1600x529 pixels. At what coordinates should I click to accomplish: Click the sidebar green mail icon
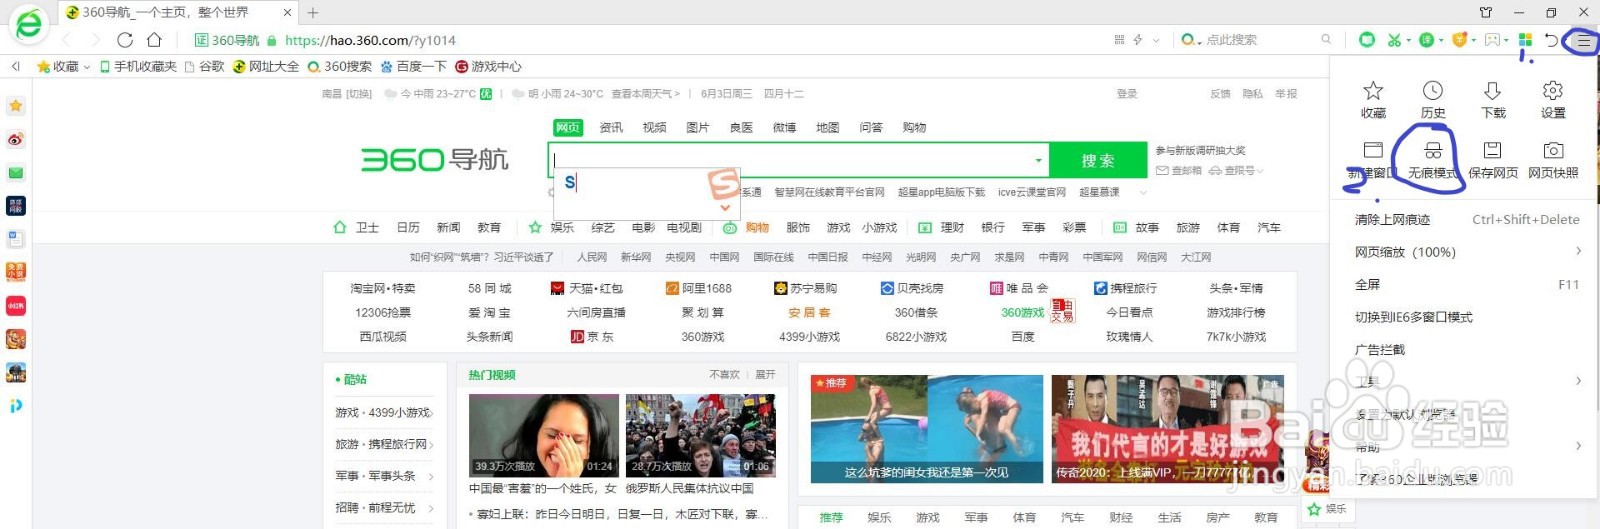click(x=15, y=173)
